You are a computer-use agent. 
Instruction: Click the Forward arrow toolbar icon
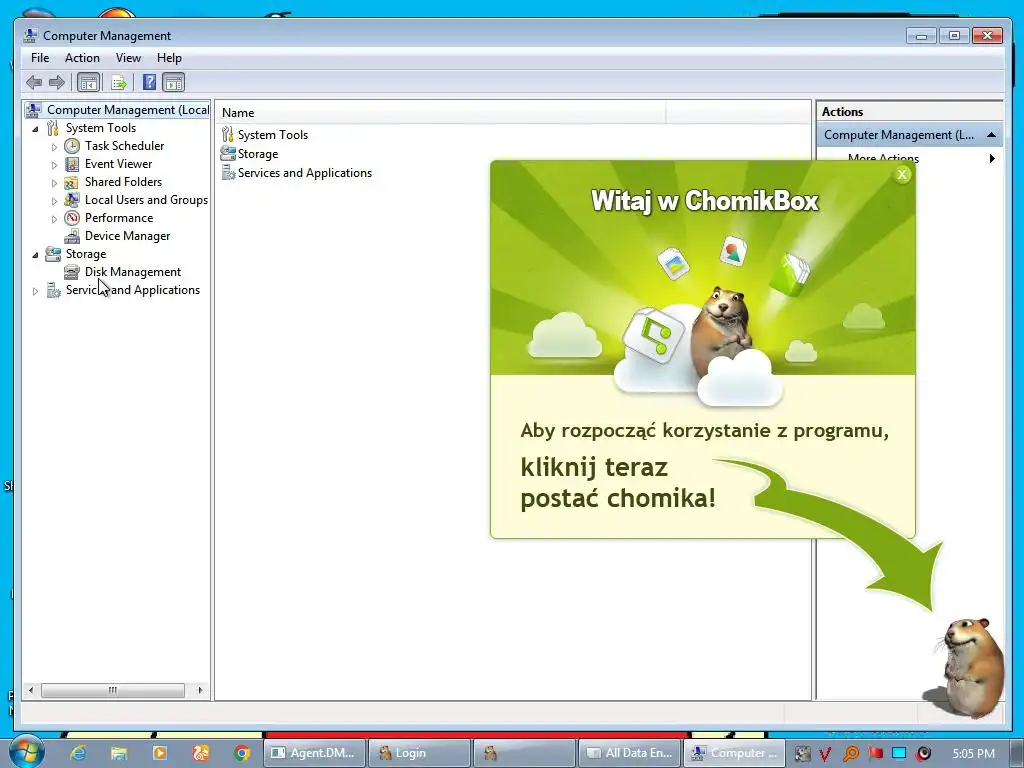click(x=57, y=82)
